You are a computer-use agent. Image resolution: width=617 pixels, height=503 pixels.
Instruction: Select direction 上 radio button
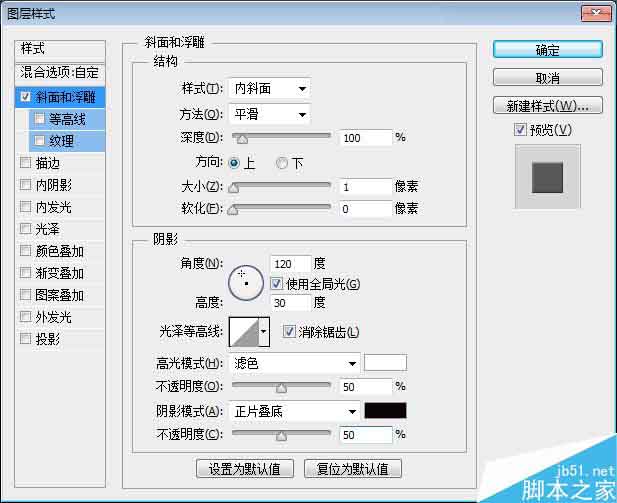click(234, 163)
